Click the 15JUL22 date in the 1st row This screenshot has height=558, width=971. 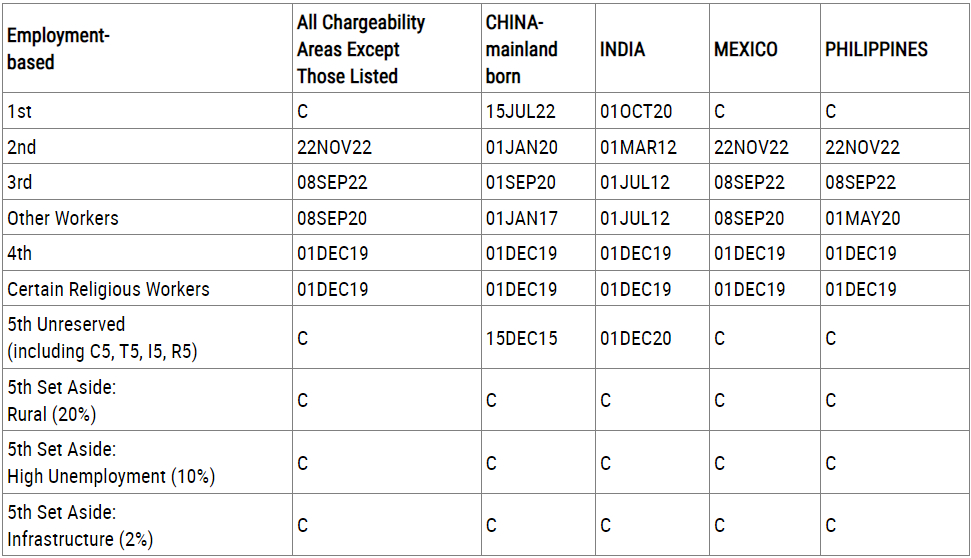pos(520,111)
